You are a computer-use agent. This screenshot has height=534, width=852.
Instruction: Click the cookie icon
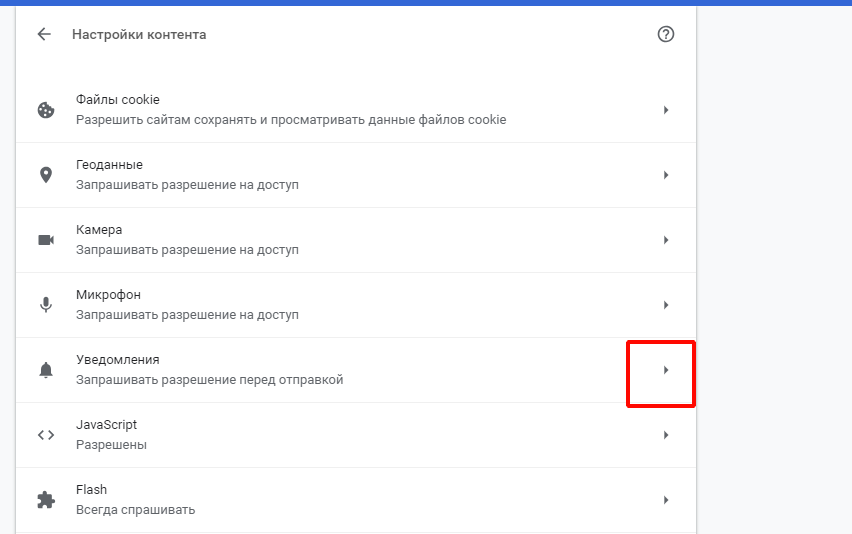[46, 110]
